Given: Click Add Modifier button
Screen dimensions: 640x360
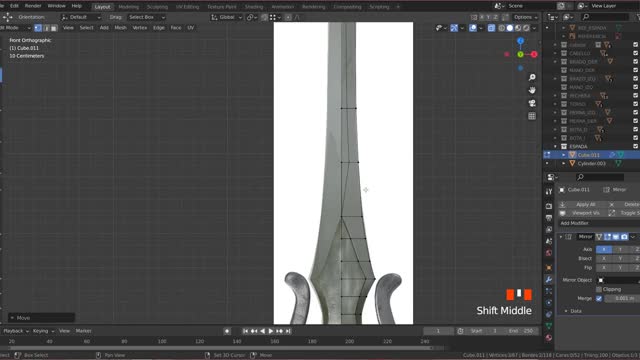Looking at the screenshot, I should (x=599, y=223).
